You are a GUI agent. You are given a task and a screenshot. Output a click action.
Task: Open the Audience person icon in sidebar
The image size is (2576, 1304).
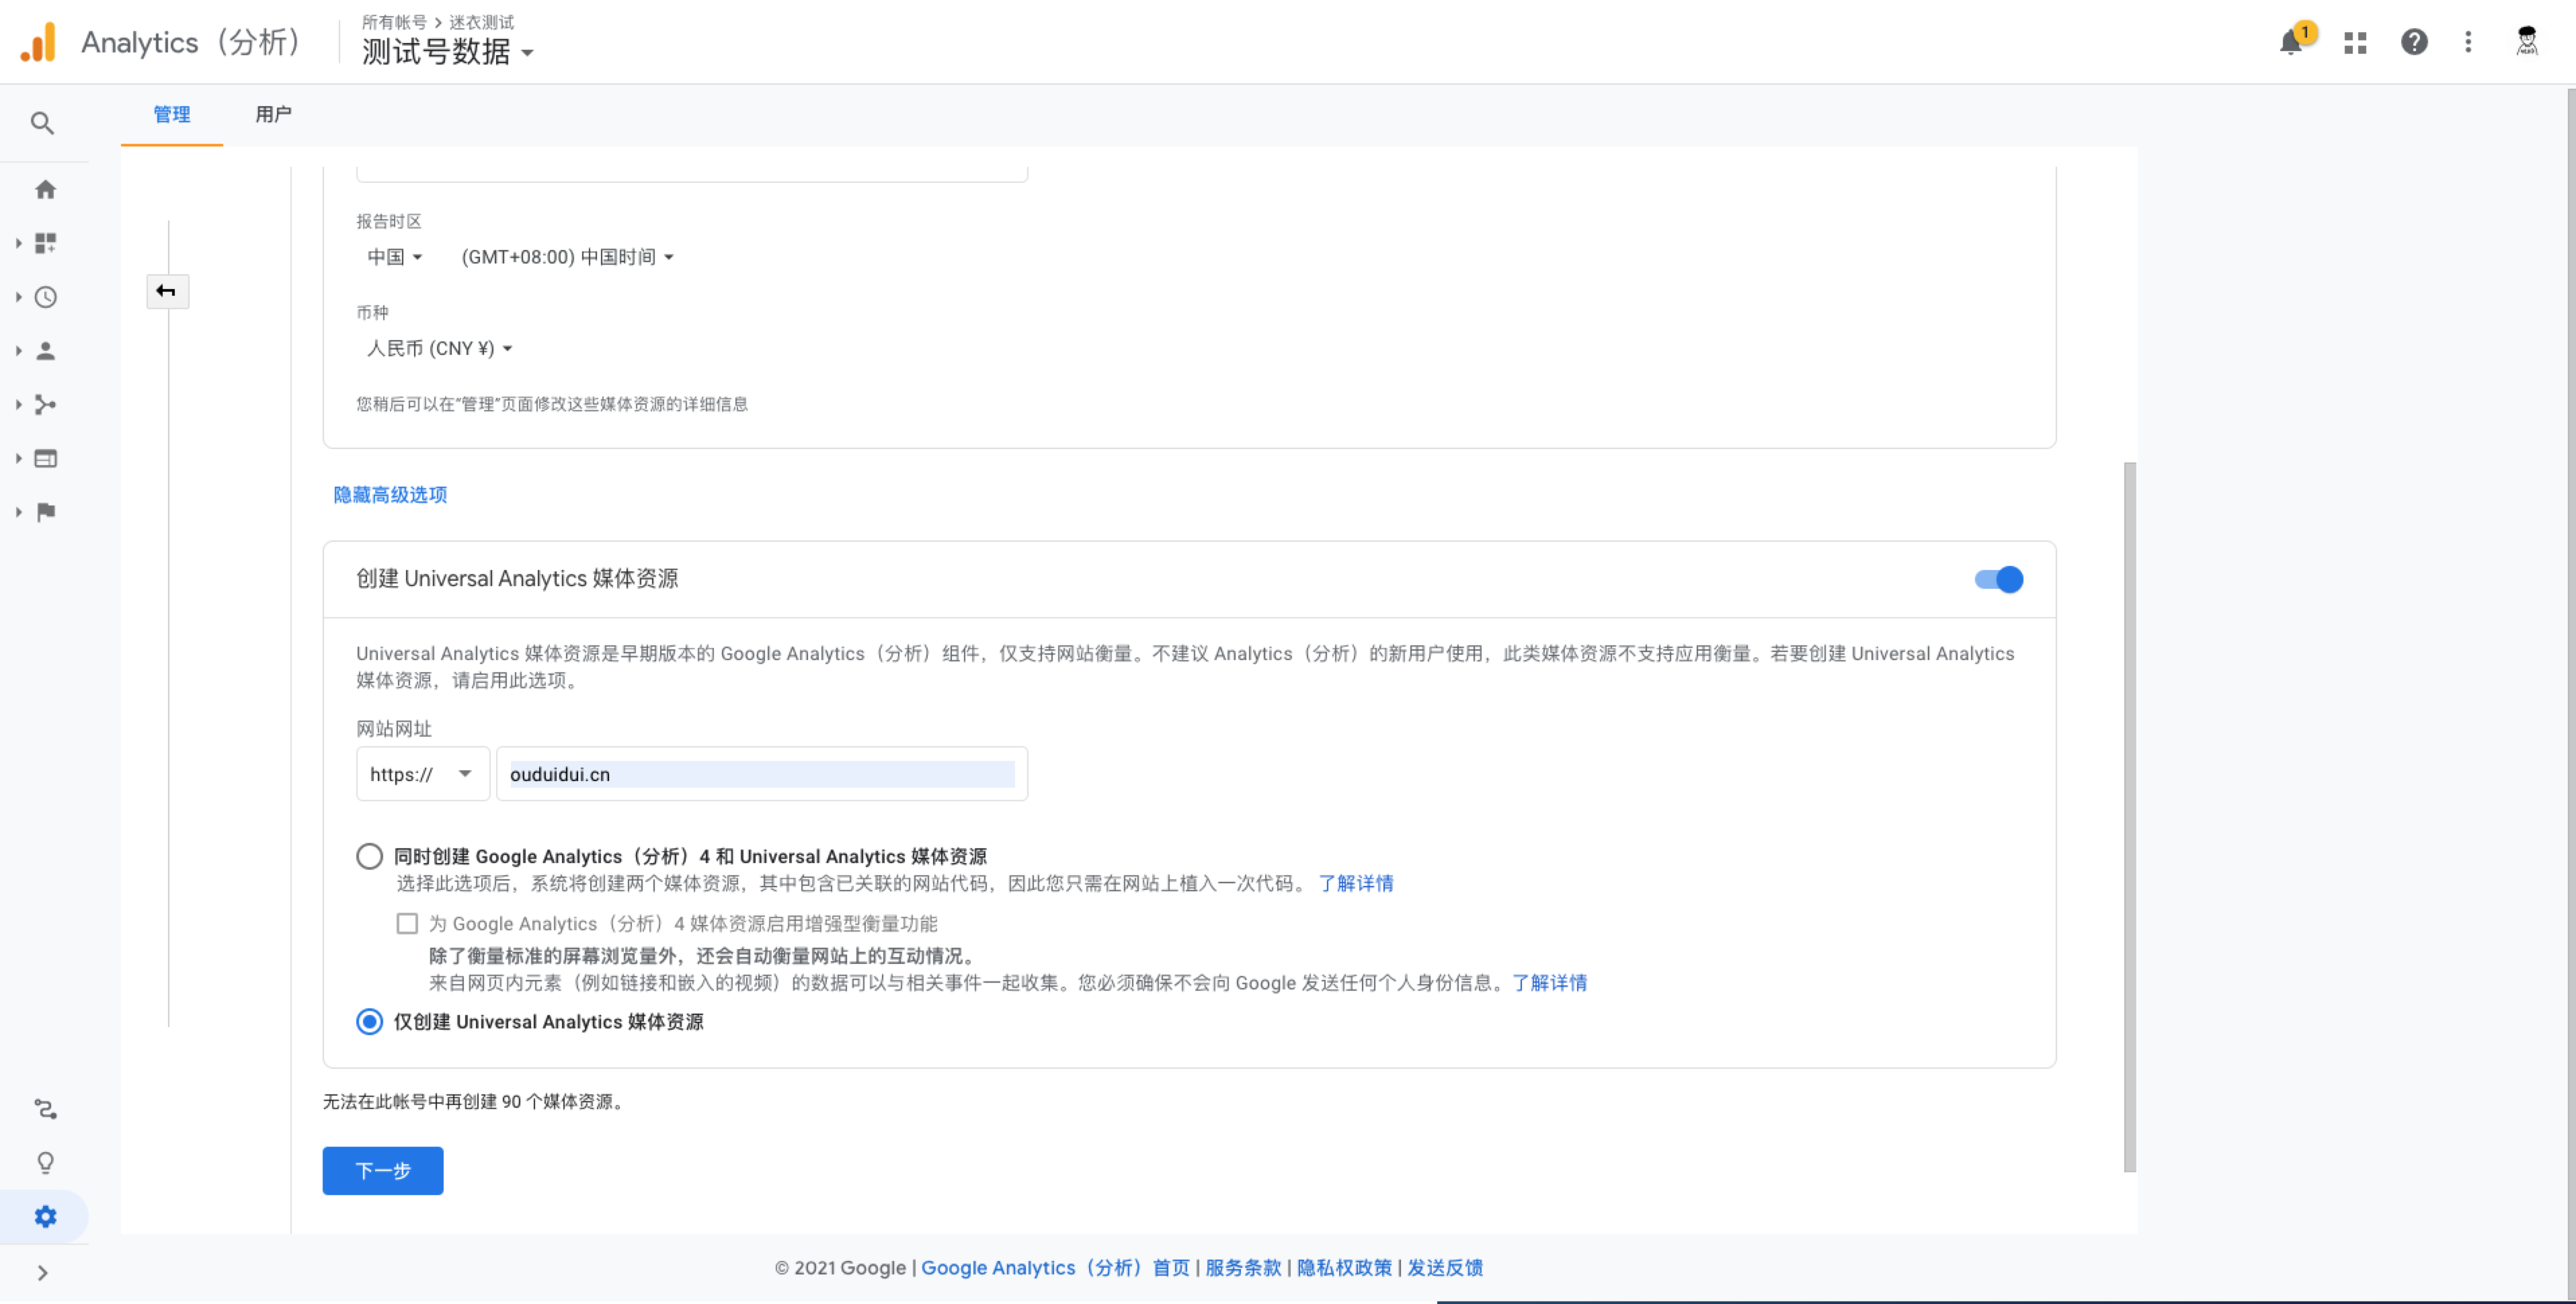click(x=45, y=351)
